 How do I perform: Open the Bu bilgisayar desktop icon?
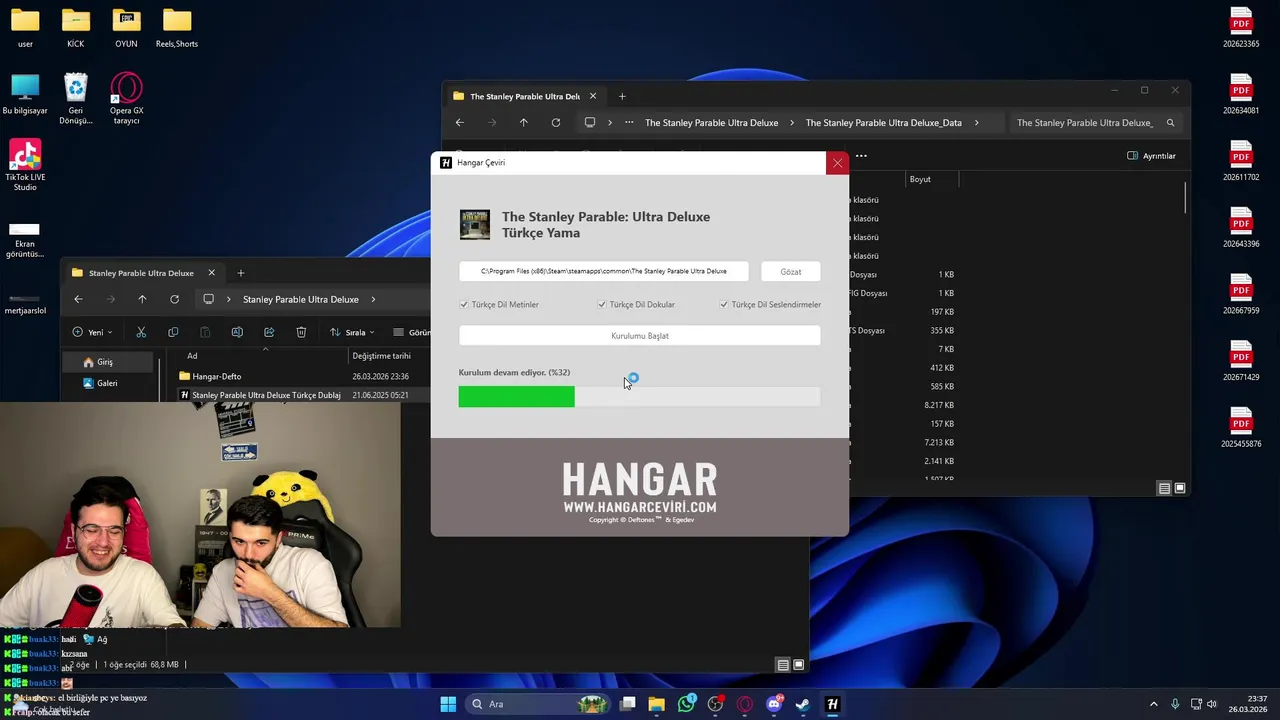(25, 95)
